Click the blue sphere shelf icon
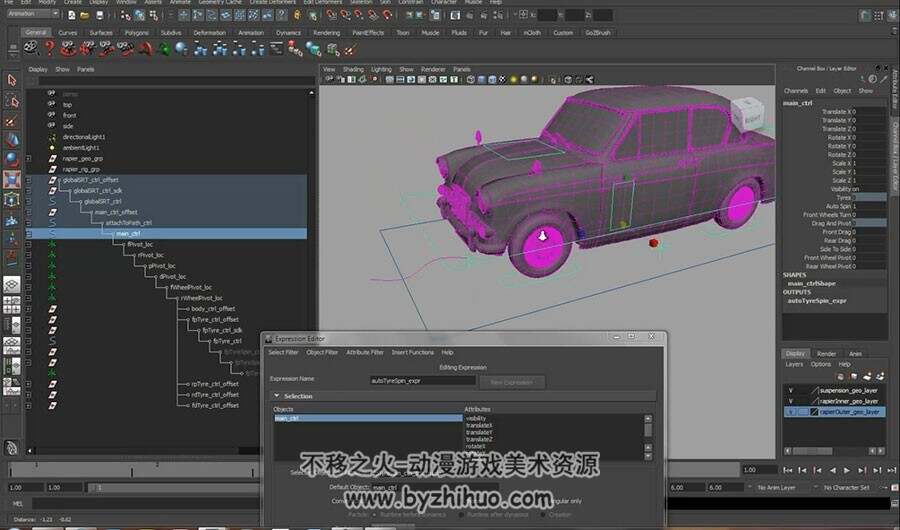The image size is (900, 530). tap(181, 49)
